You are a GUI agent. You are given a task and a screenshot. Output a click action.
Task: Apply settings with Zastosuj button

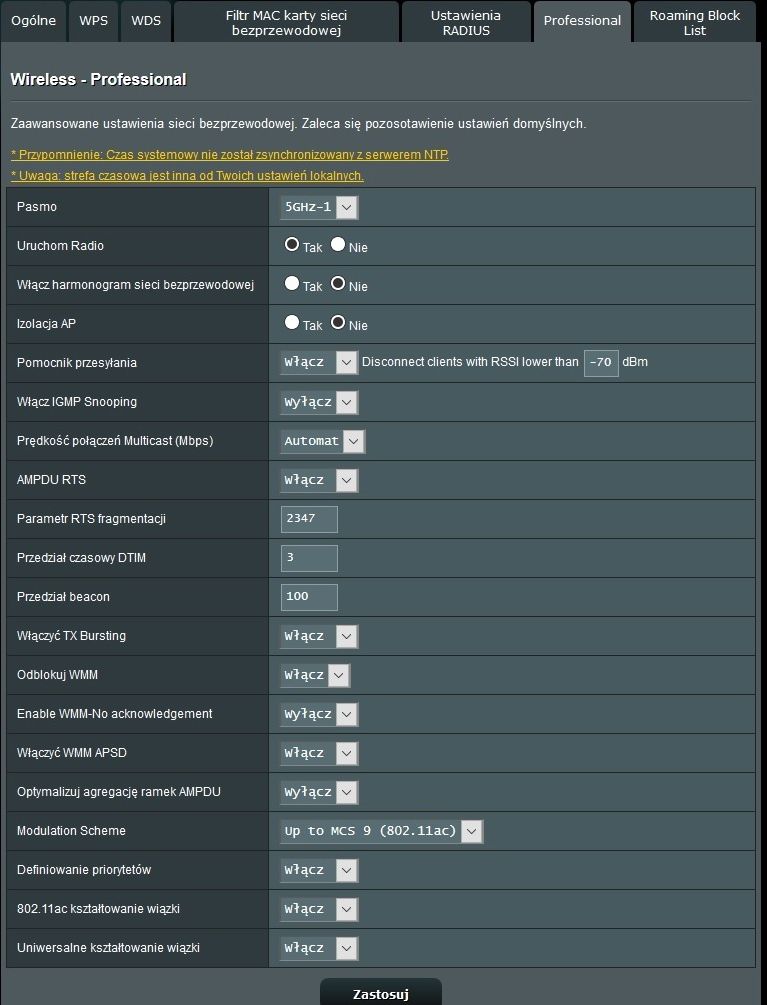[381, 993]
